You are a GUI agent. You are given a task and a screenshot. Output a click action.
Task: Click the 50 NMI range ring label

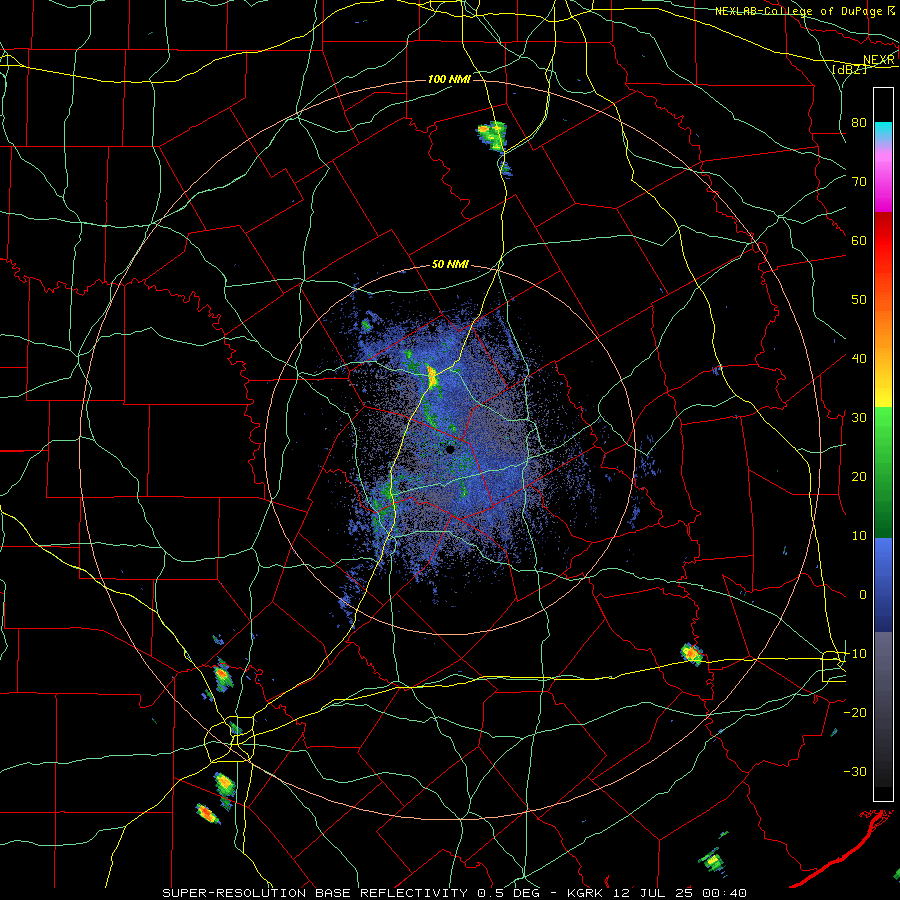coord(450,265)
